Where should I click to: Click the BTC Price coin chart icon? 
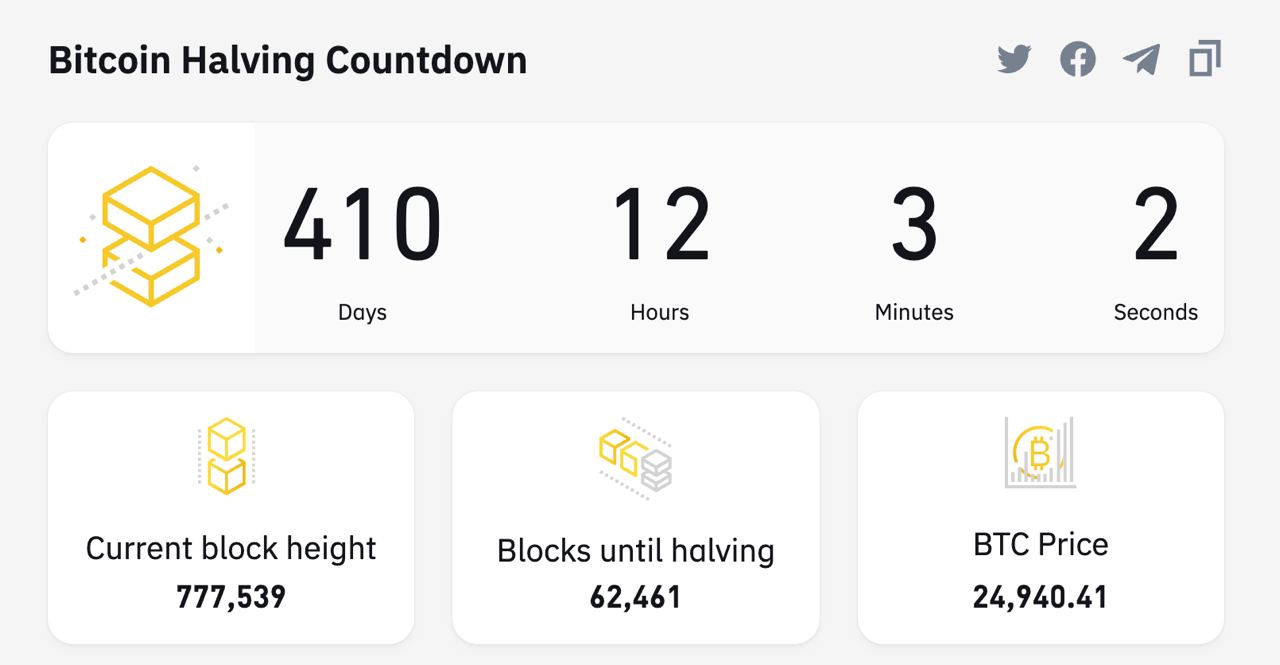[x=1040, y=453]
